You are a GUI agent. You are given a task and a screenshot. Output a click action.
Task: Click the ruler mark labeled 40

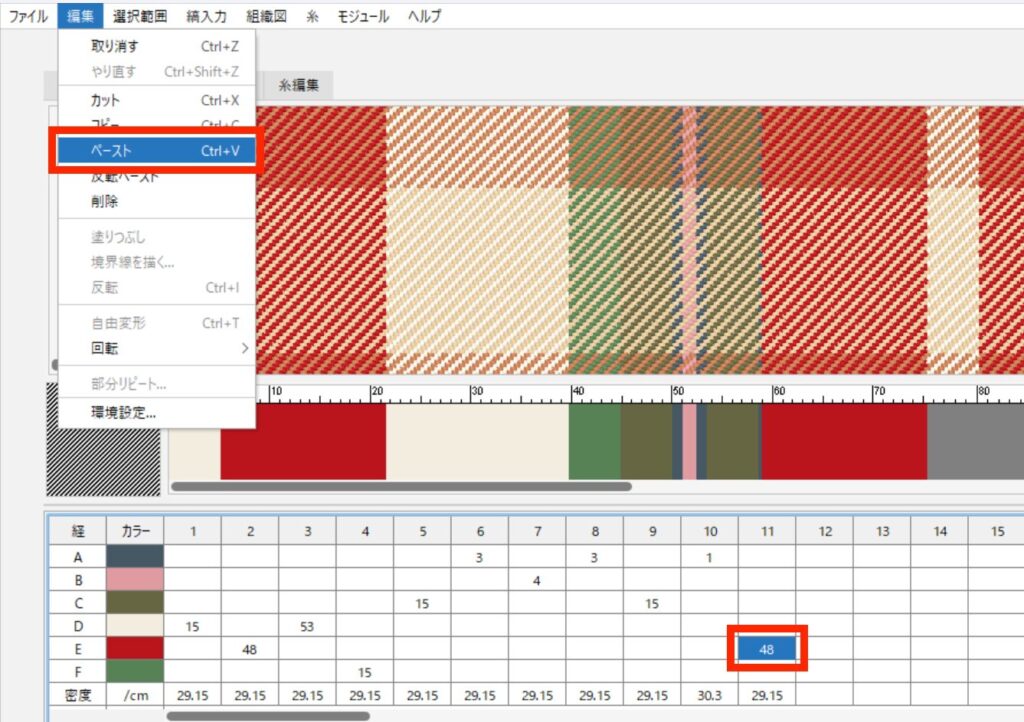coord(578,391)
